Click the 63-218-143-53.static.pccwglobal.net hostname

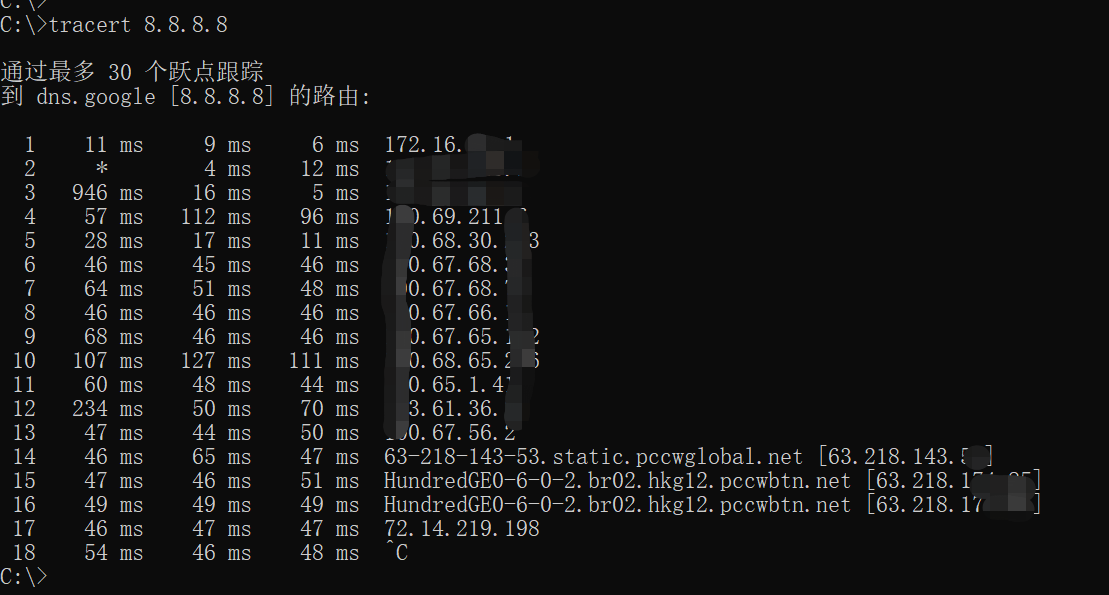coord(593,457)
